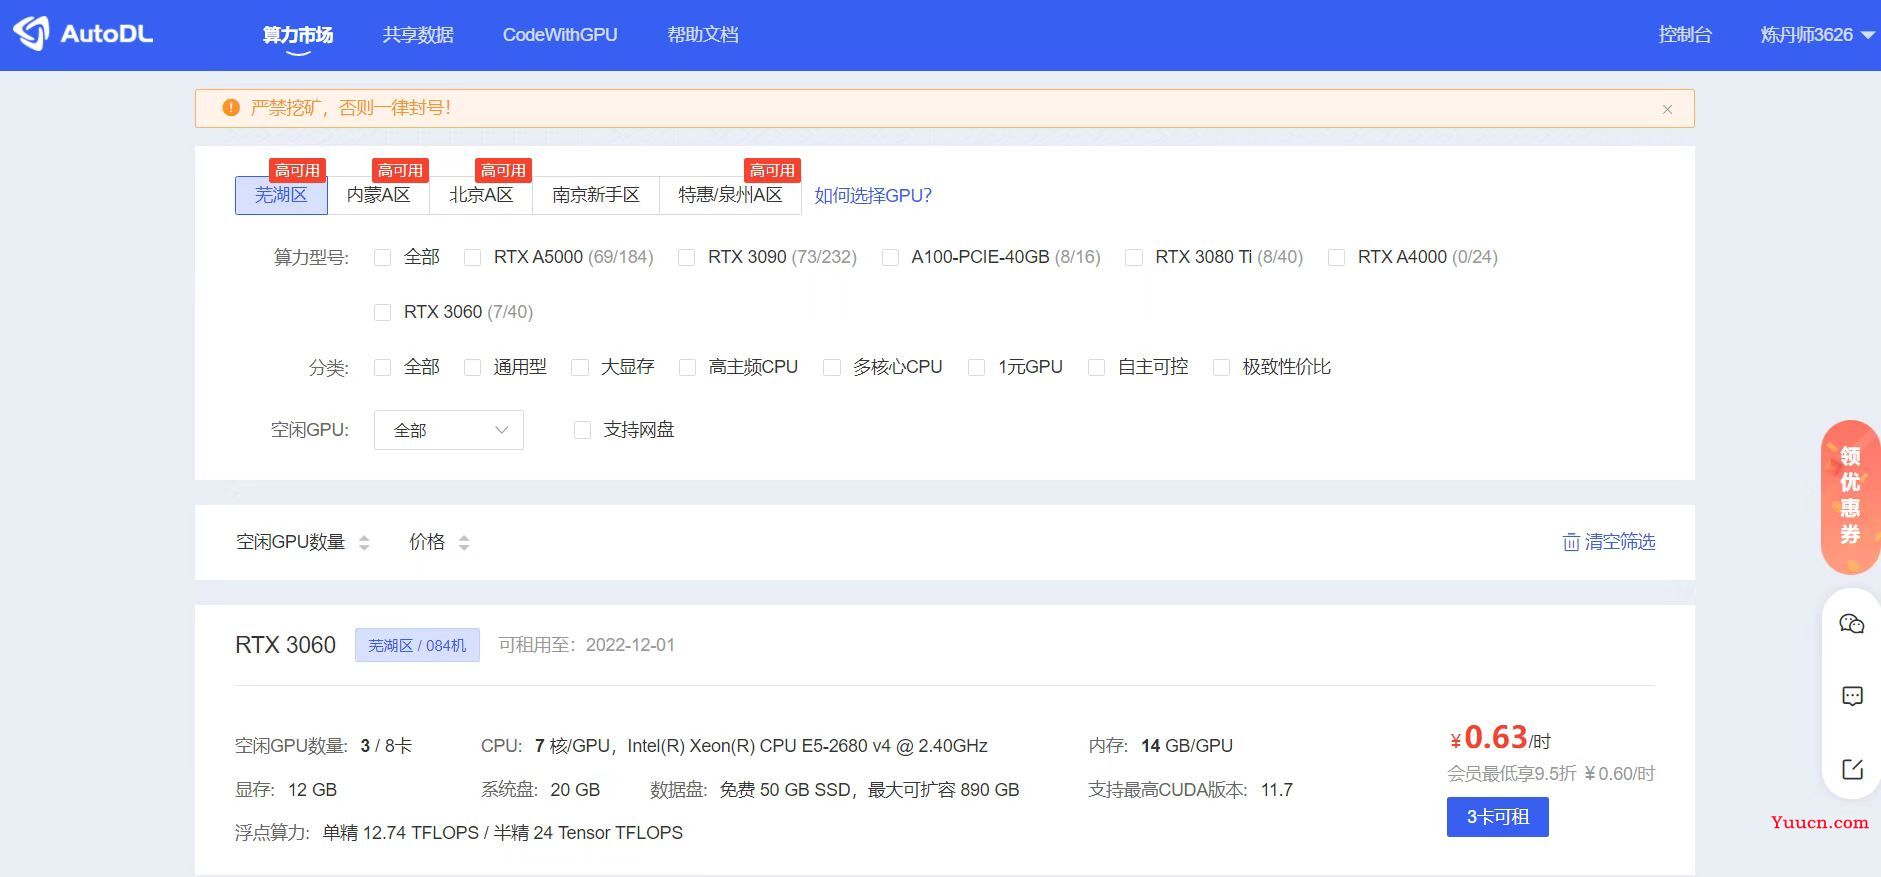Click the 3卡可租 rent button
The image size is (1881, 877).
point(1497,817)
